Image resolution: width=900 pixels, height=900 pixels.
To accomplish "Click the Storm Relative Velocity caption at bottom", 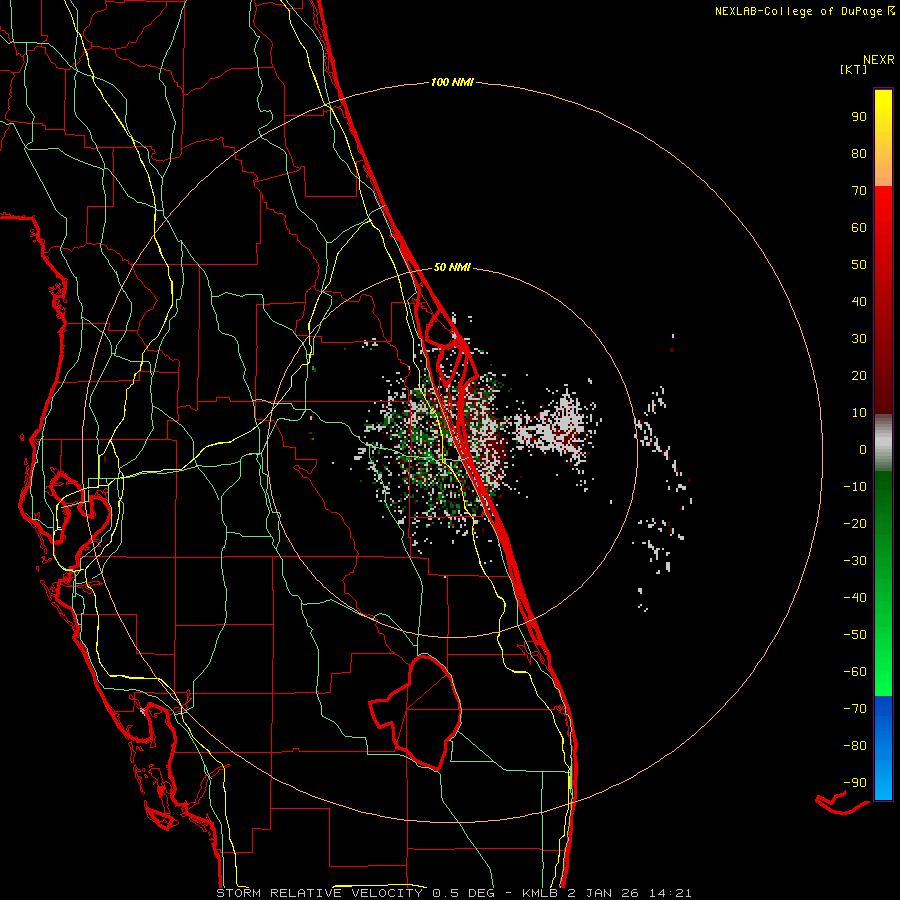I will tap(454, 893).
